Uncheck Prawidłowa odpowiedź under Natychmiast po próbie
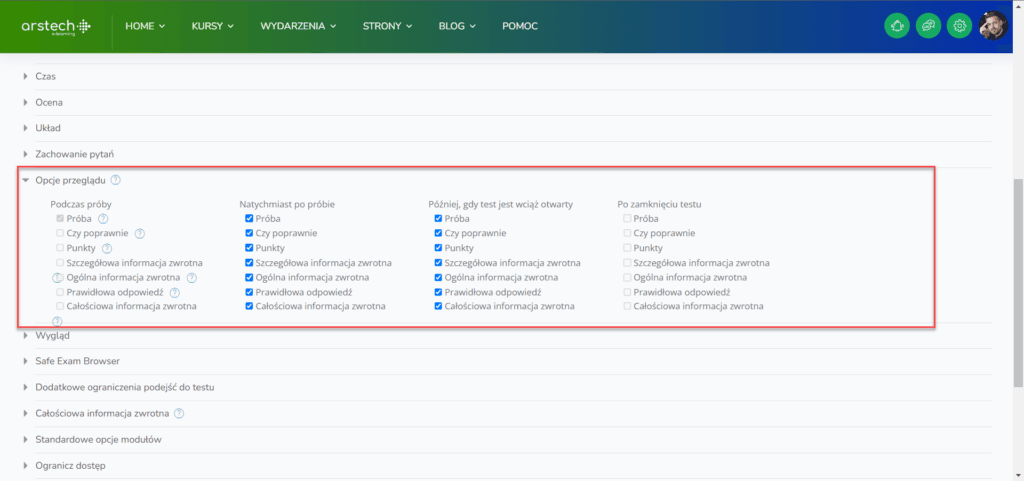The width and height of the screenshot is (1024, 481). [249, 292]
